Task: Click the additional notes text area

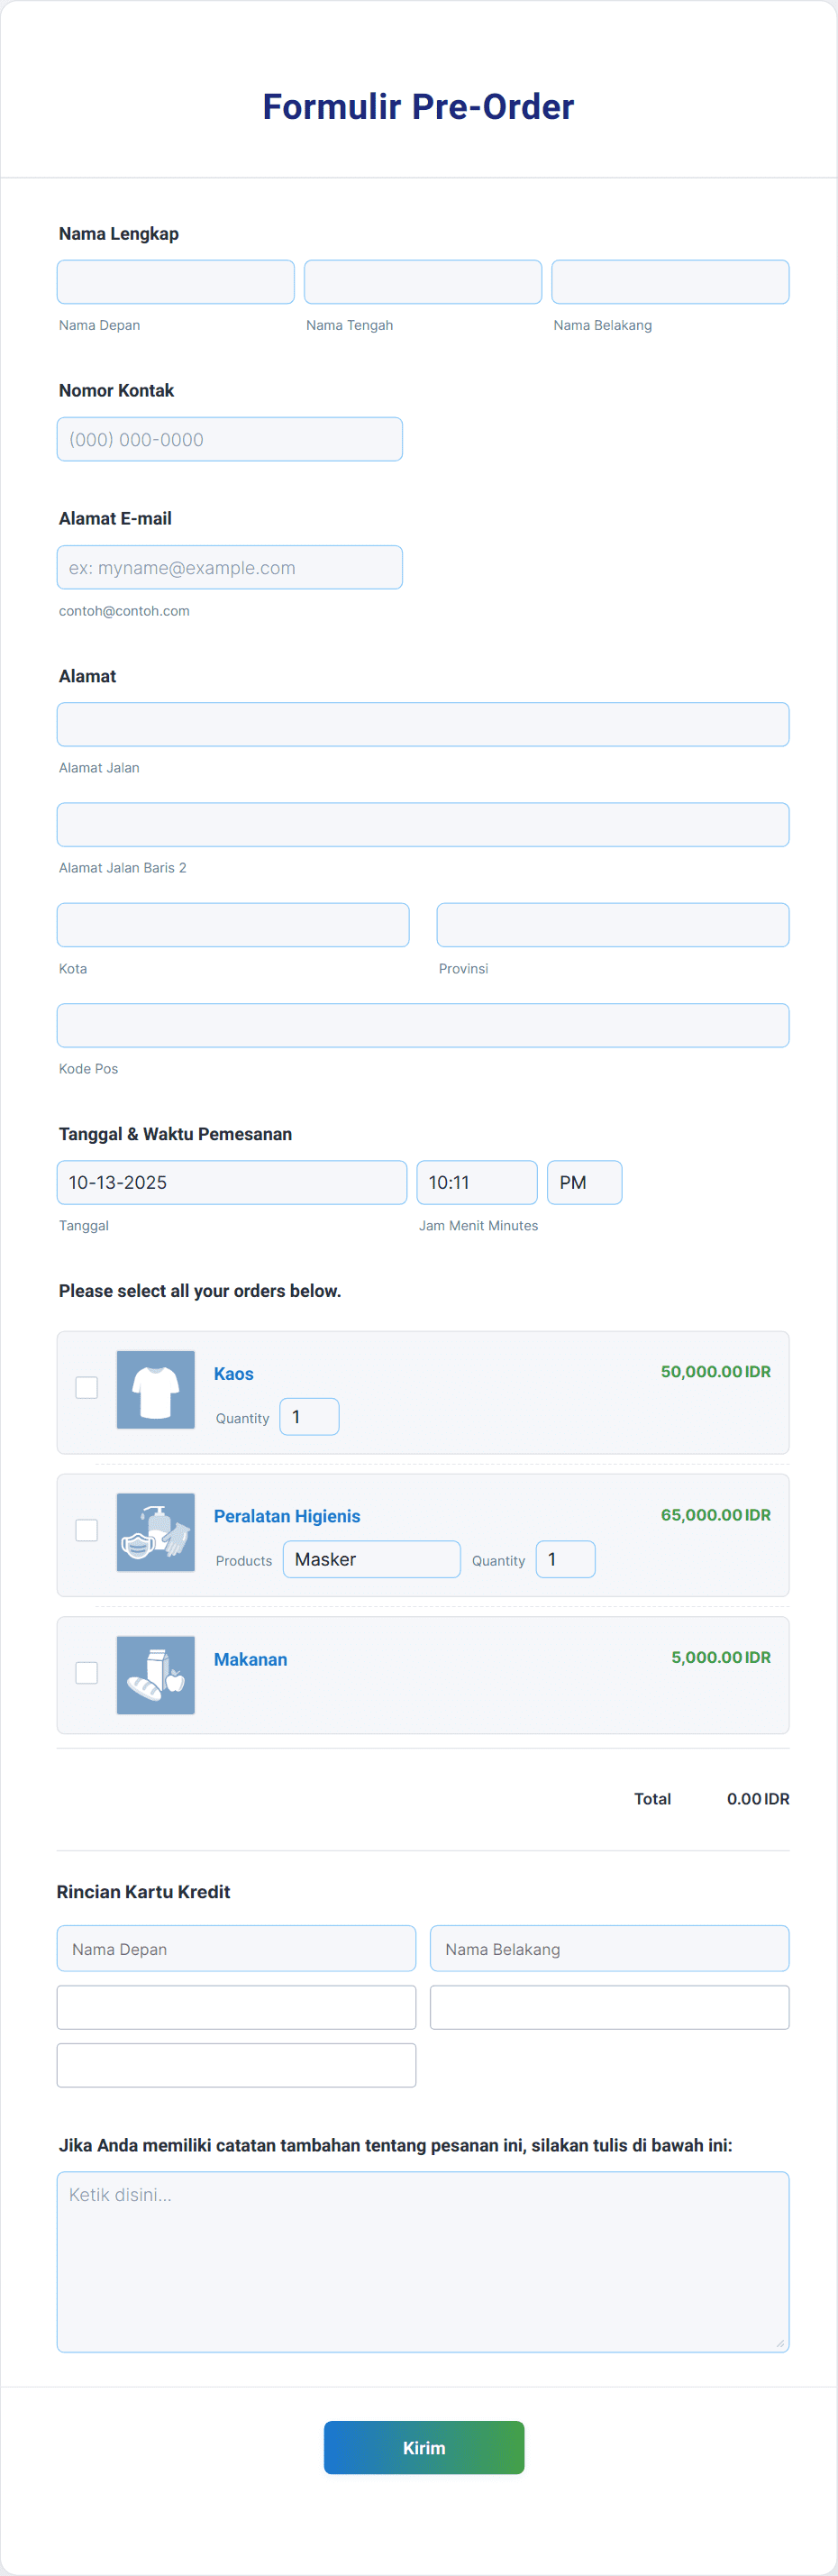Action: click(423, 2261)
